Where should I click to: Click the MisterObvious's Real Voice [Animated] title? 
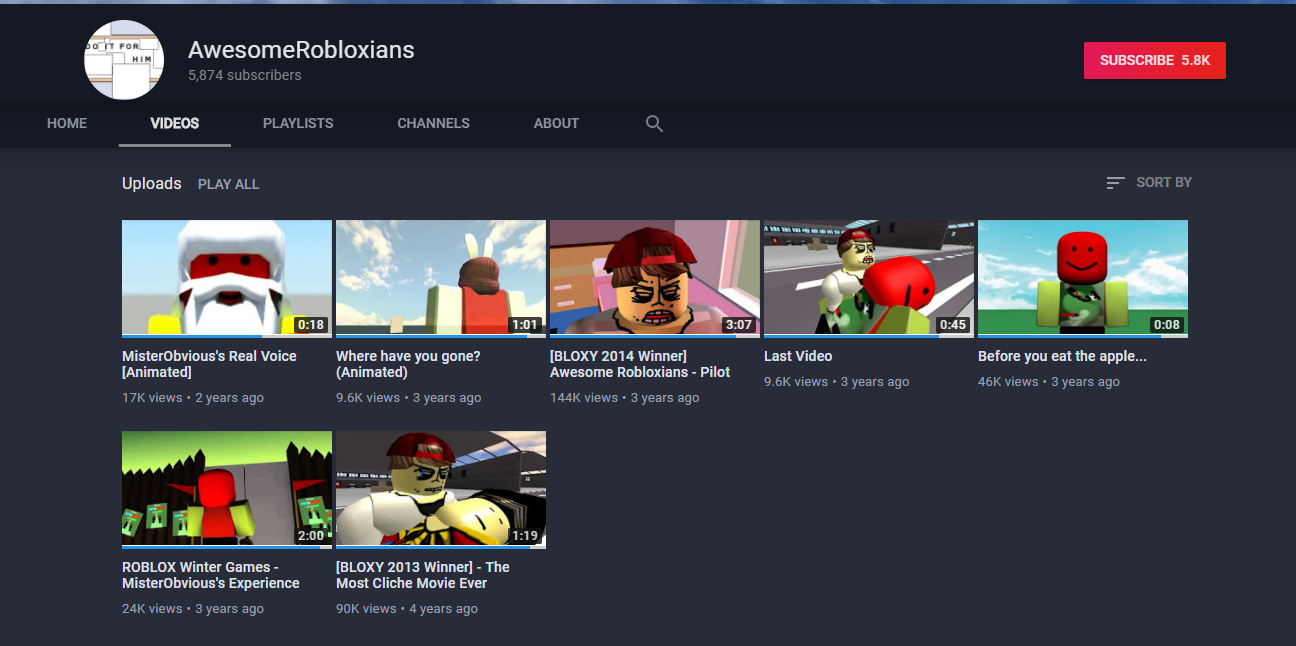[209, 364]
